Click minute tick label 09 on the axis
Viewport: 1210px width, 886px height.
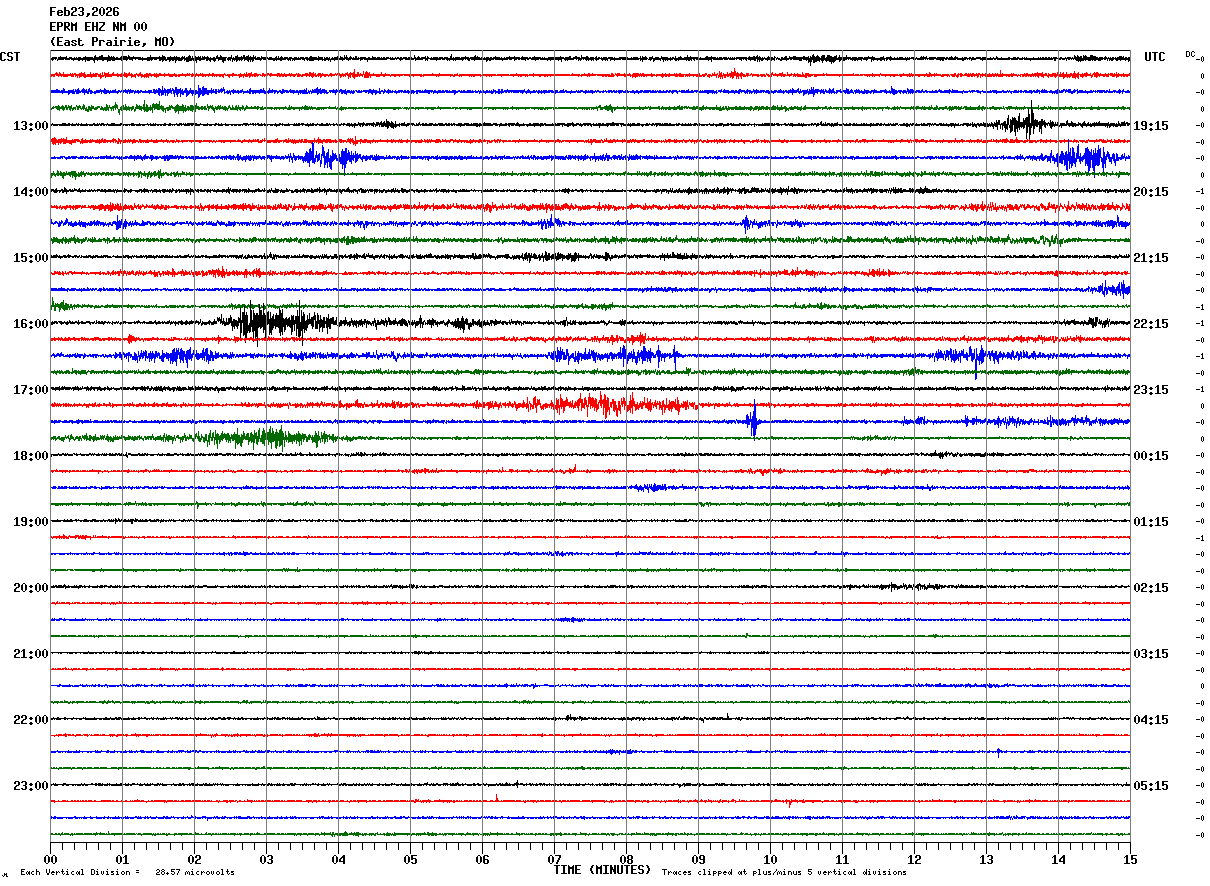(x=698, y=859)
